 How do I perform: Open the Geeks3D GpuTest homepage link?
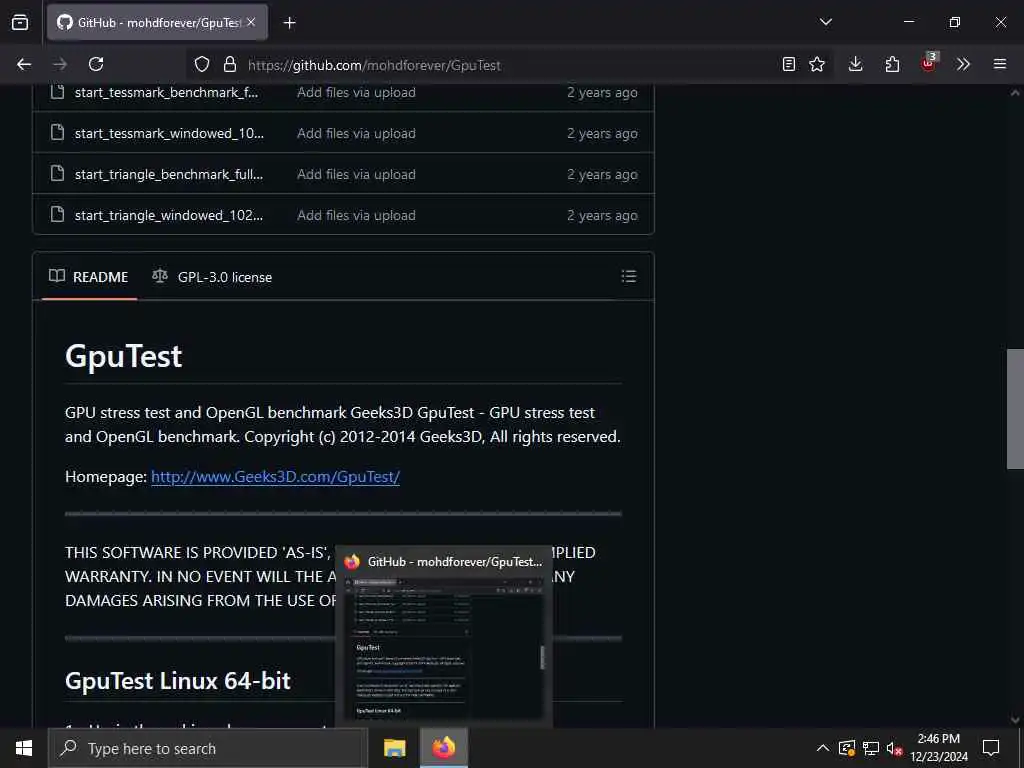tap(275, 477)
